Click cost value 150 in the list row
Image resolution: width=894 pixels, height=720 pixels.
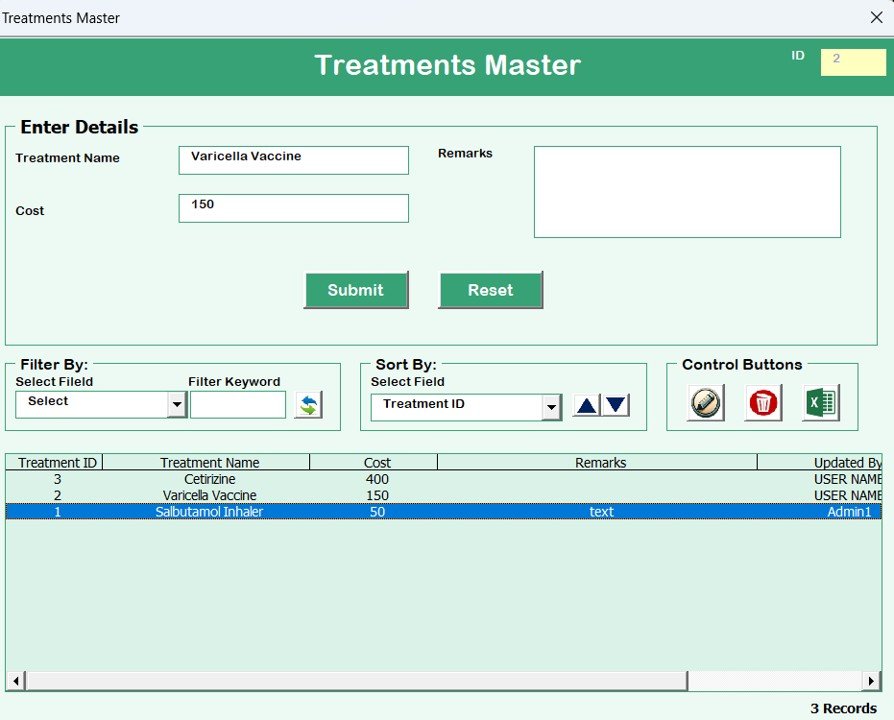pyautogui.click(x=377, y=495)
